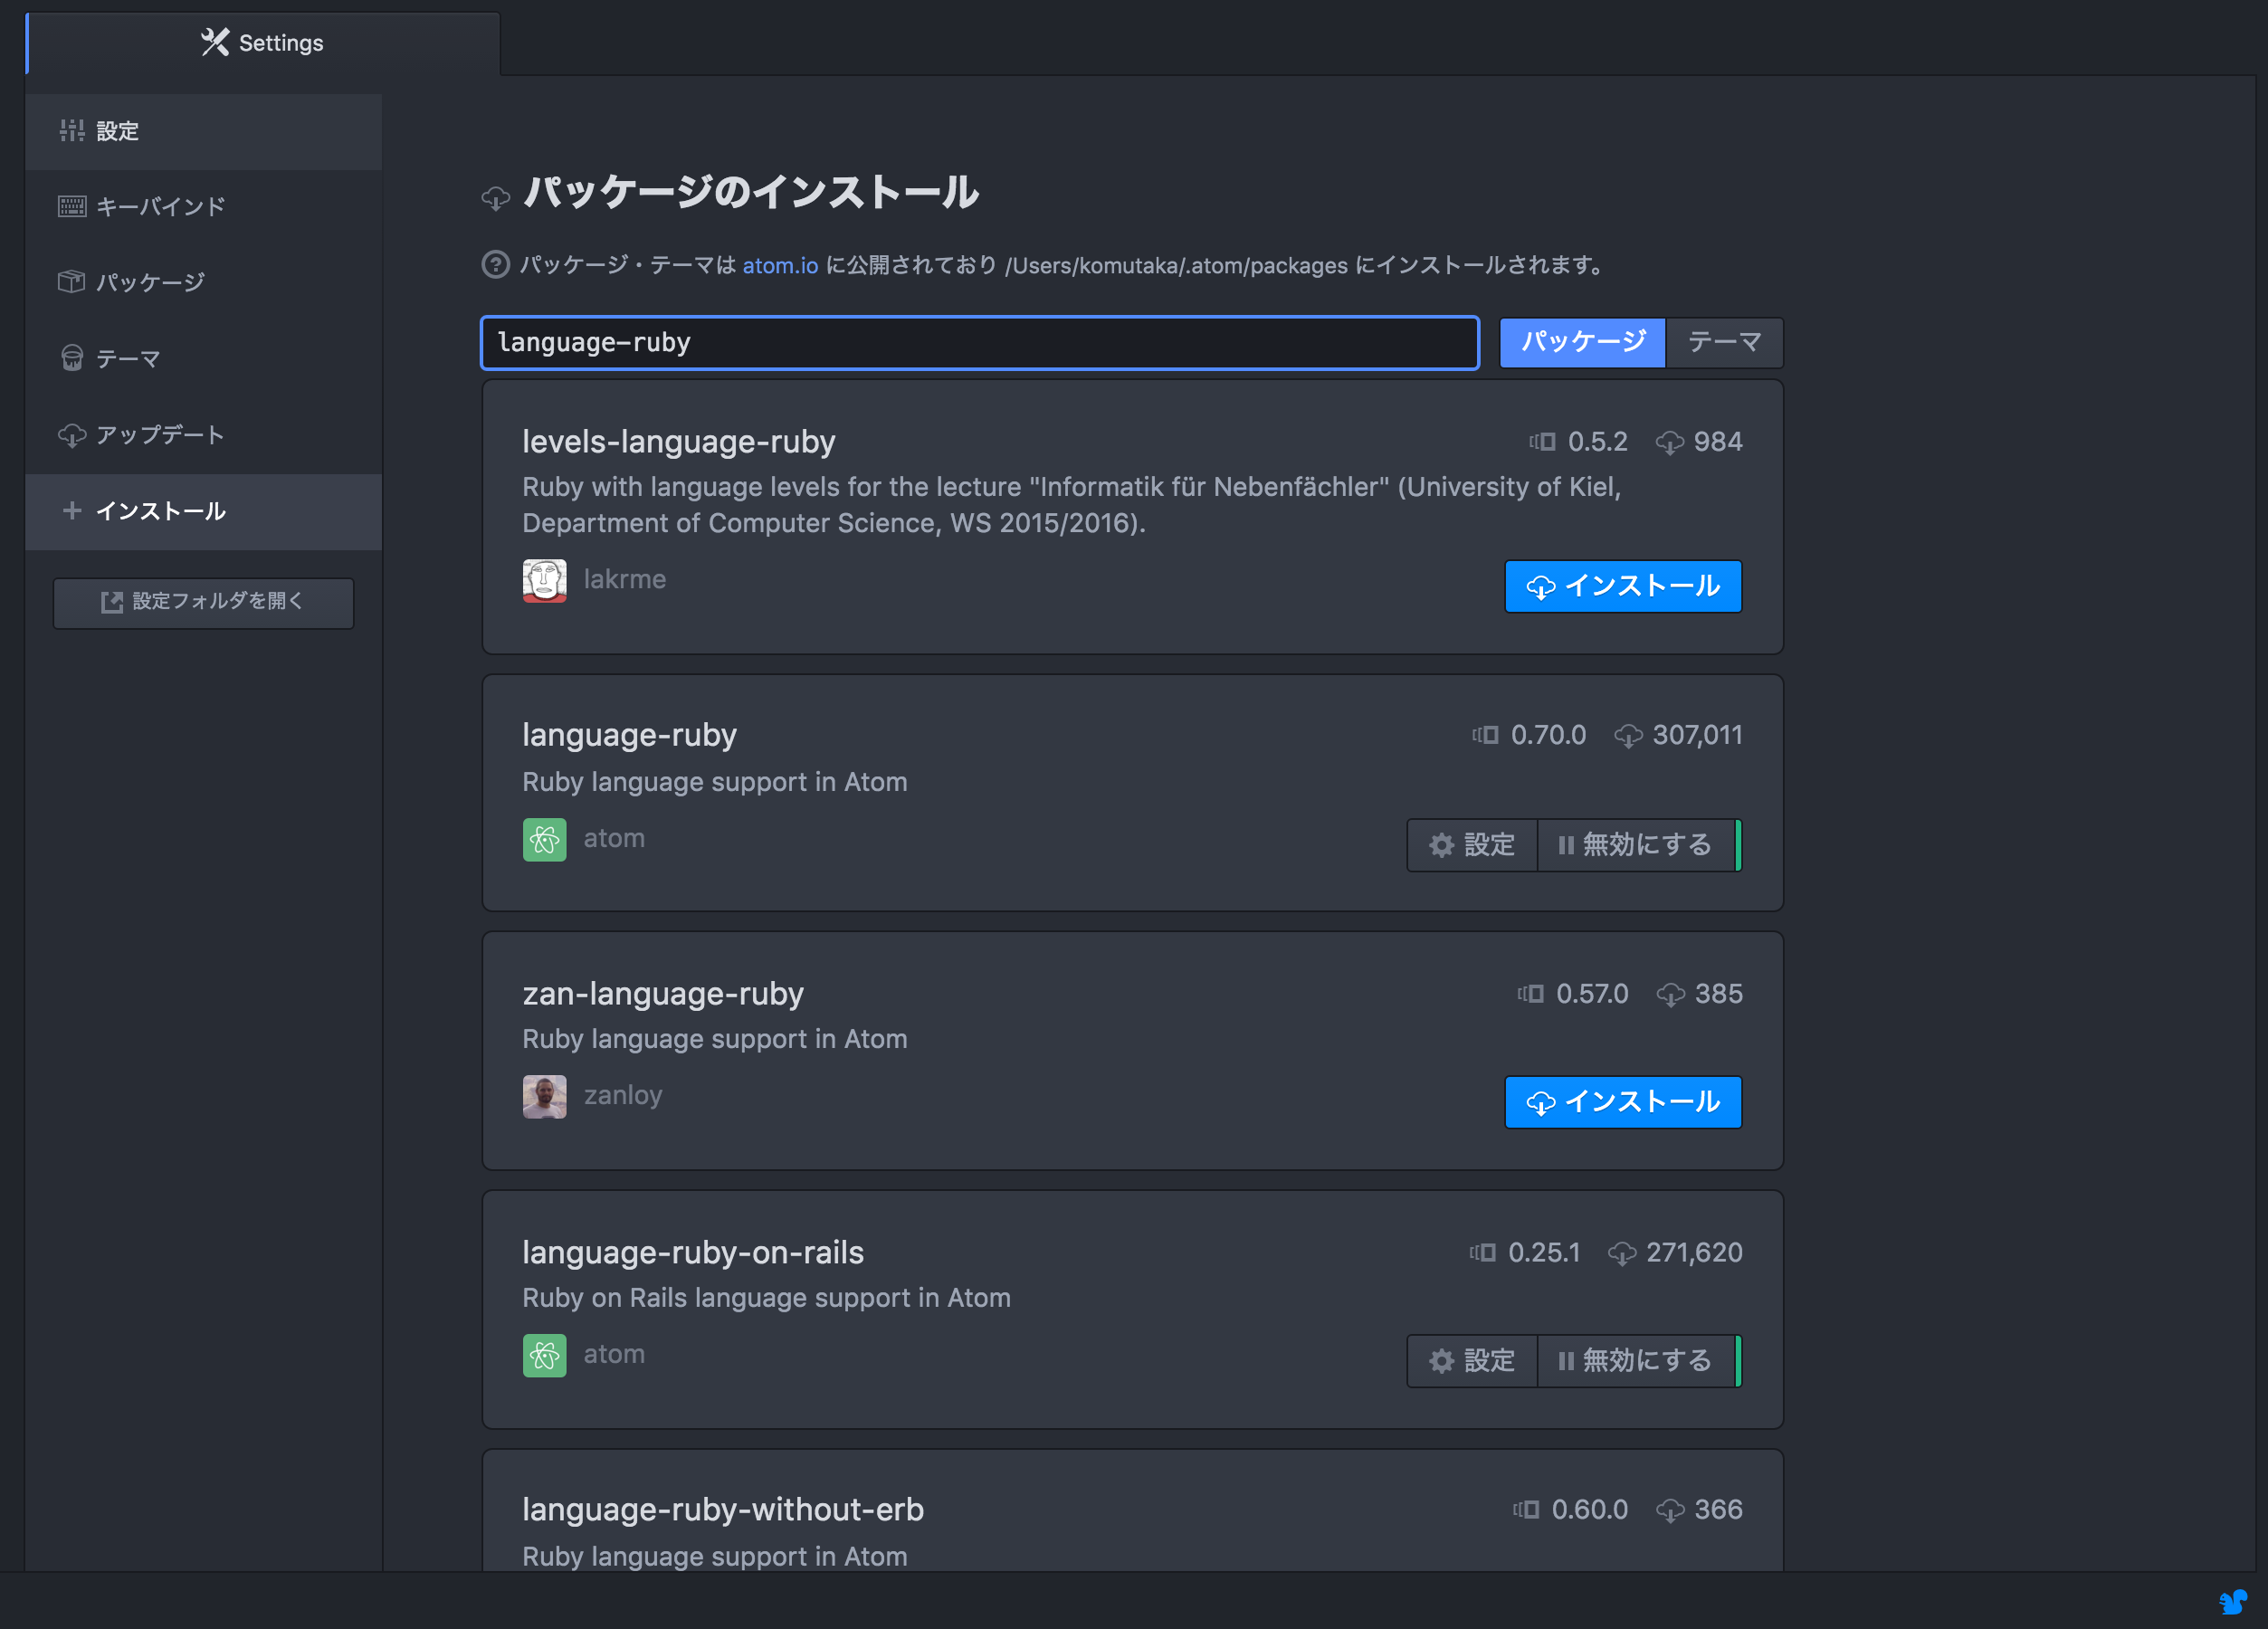
Task: Open the テーマ themes section in sidebar
Action: coord(203,359)
